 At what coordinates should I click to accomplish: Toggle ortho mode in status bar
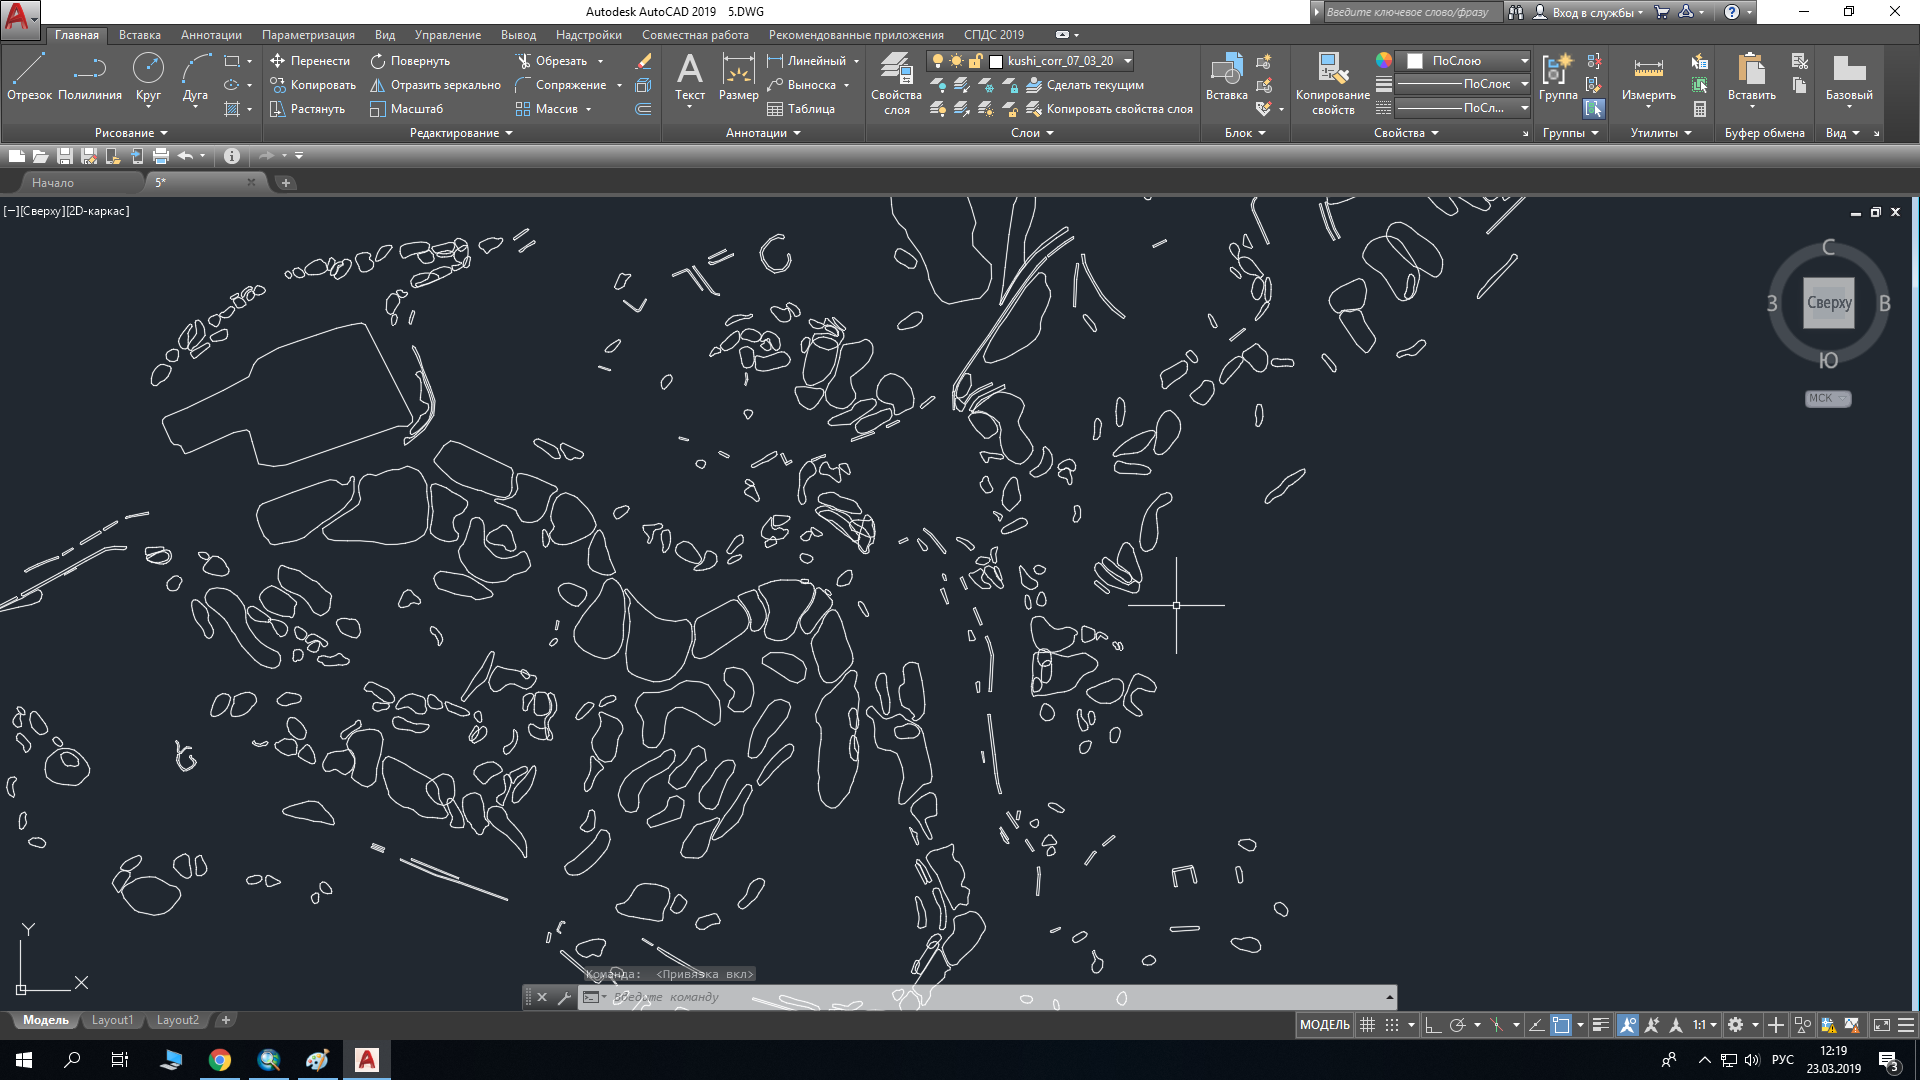(x=1433, y=1025)
